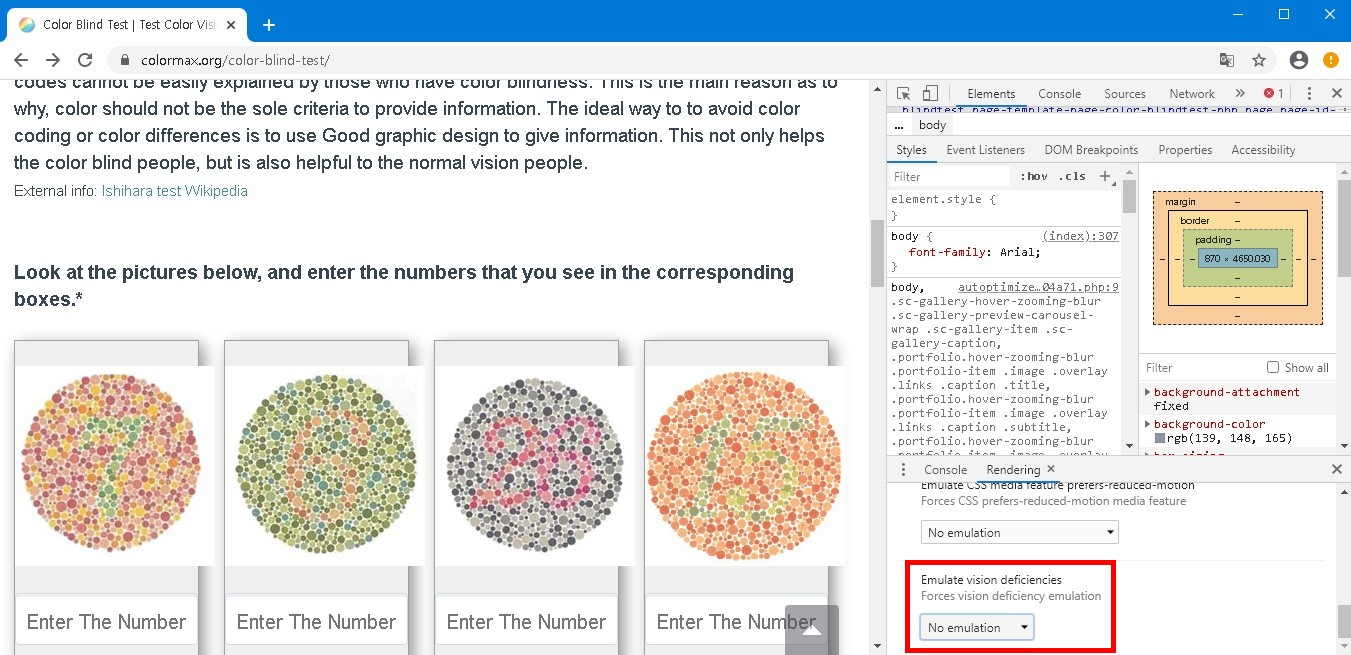
Task: Close the DevTools panel
Action: click(x=1337, y=93)
